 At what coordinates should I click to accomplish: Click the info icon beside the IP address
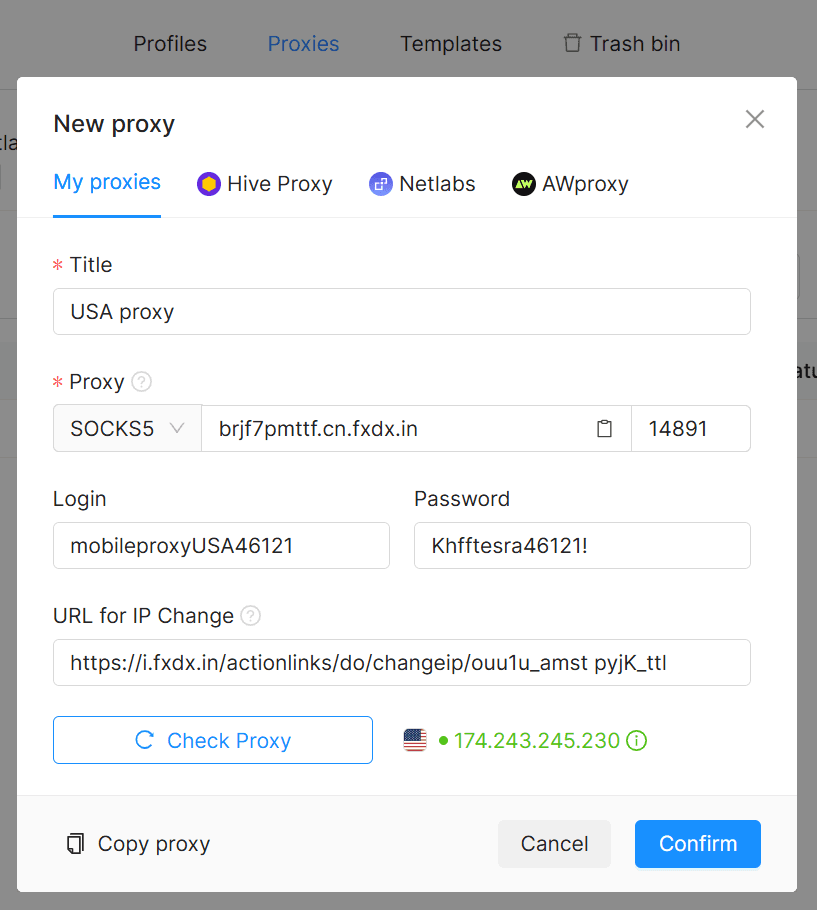pyautogui.click(x=636, y=740)
